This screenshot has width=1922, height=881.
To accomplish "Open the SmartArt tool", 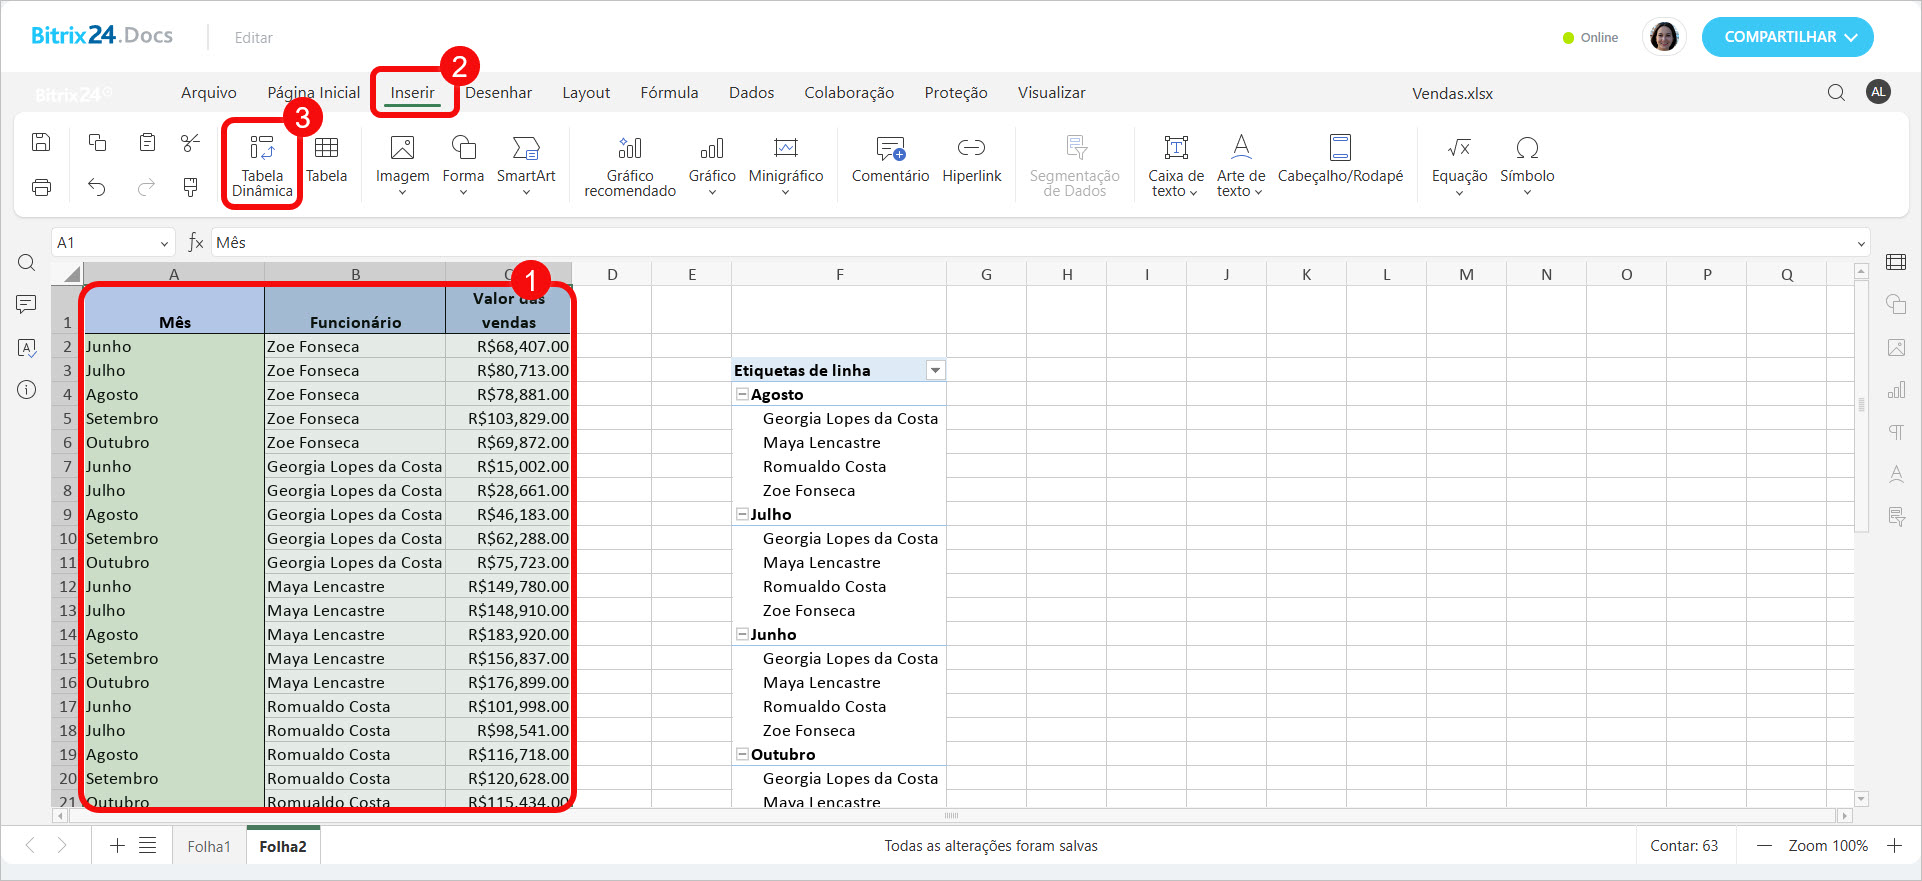I will [525, 149].
